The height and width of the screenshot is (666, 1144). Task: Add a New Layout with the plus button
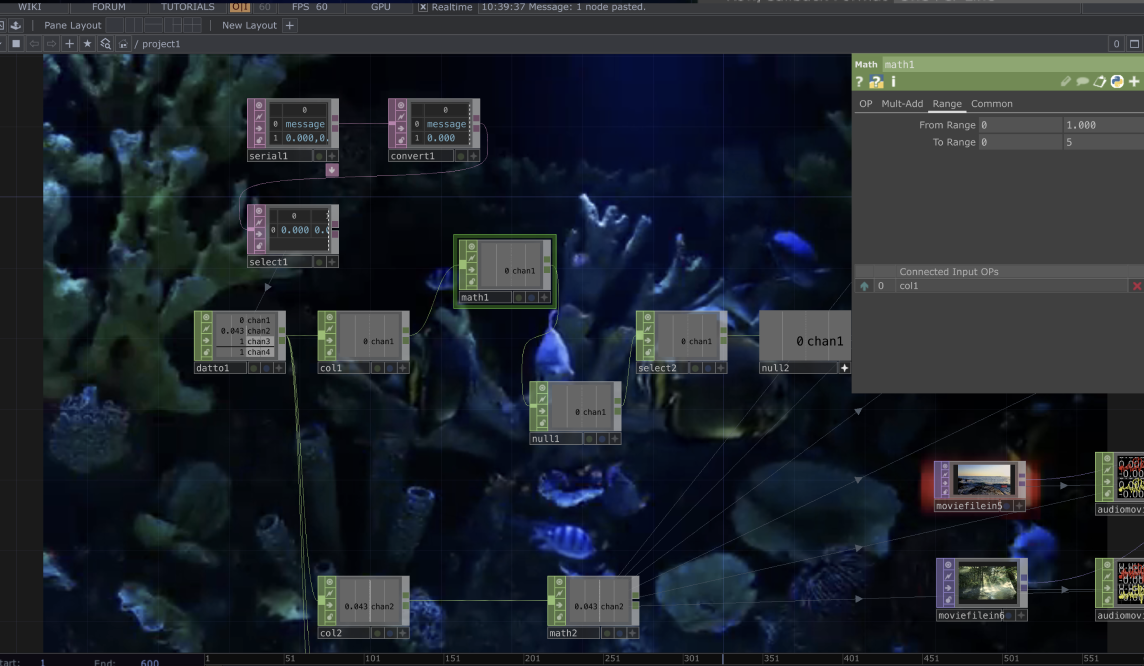pyautogui.click(x=290, y=25)
